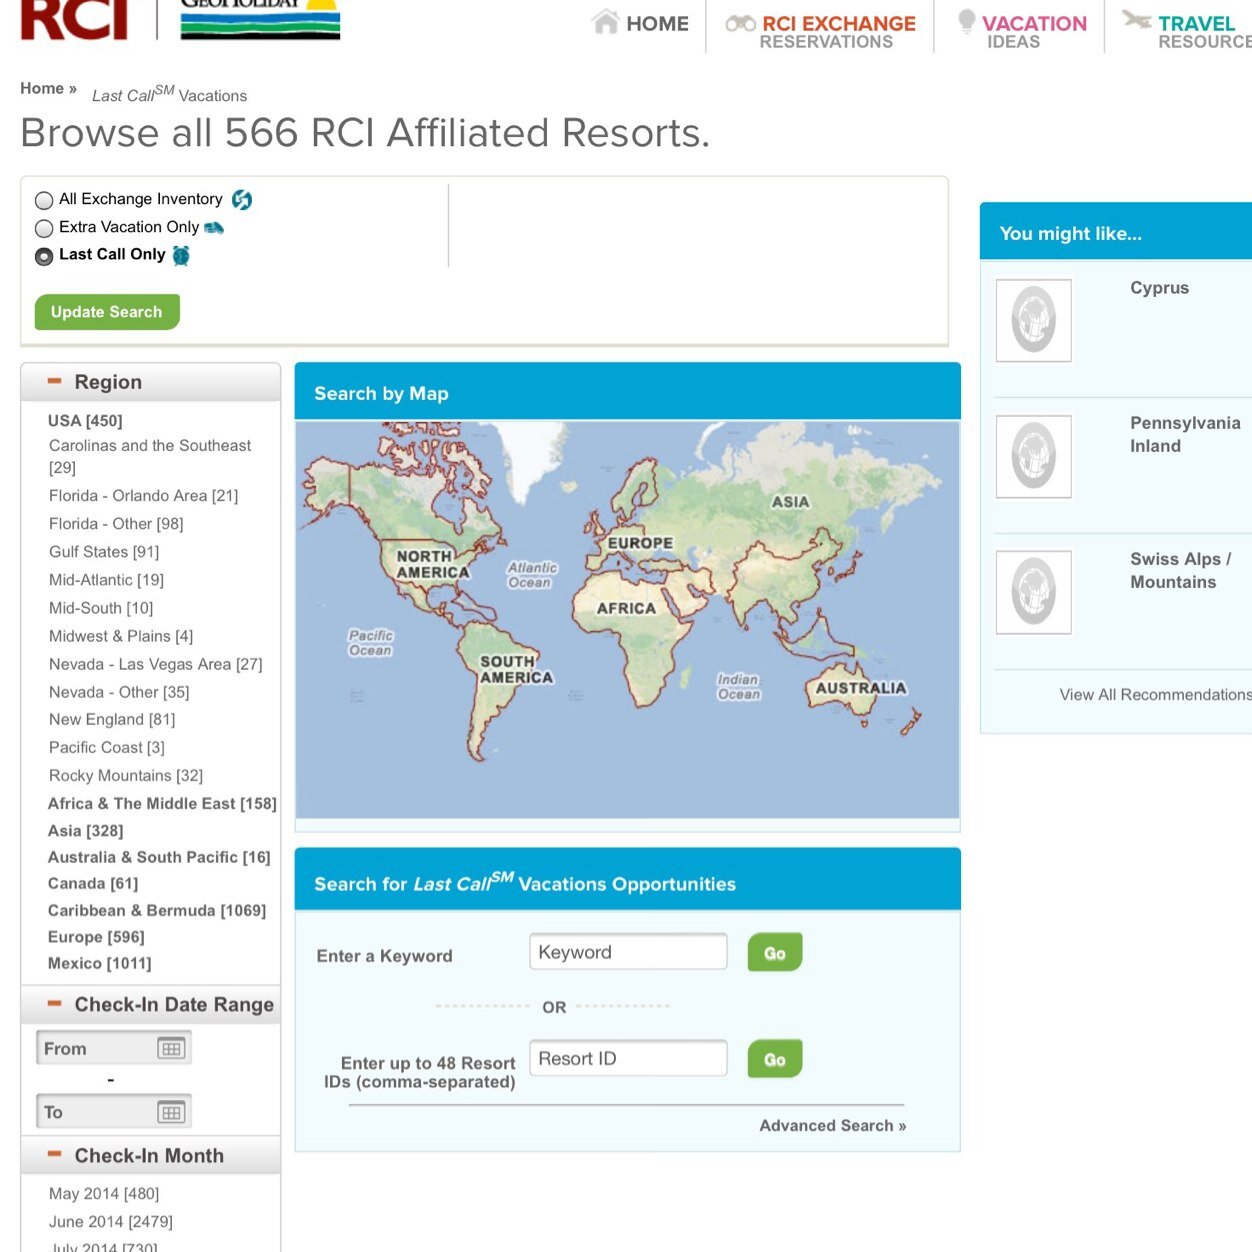The image size is (1252, 1252).
Task: Open View All Recommendations link
Action: 1156,695
